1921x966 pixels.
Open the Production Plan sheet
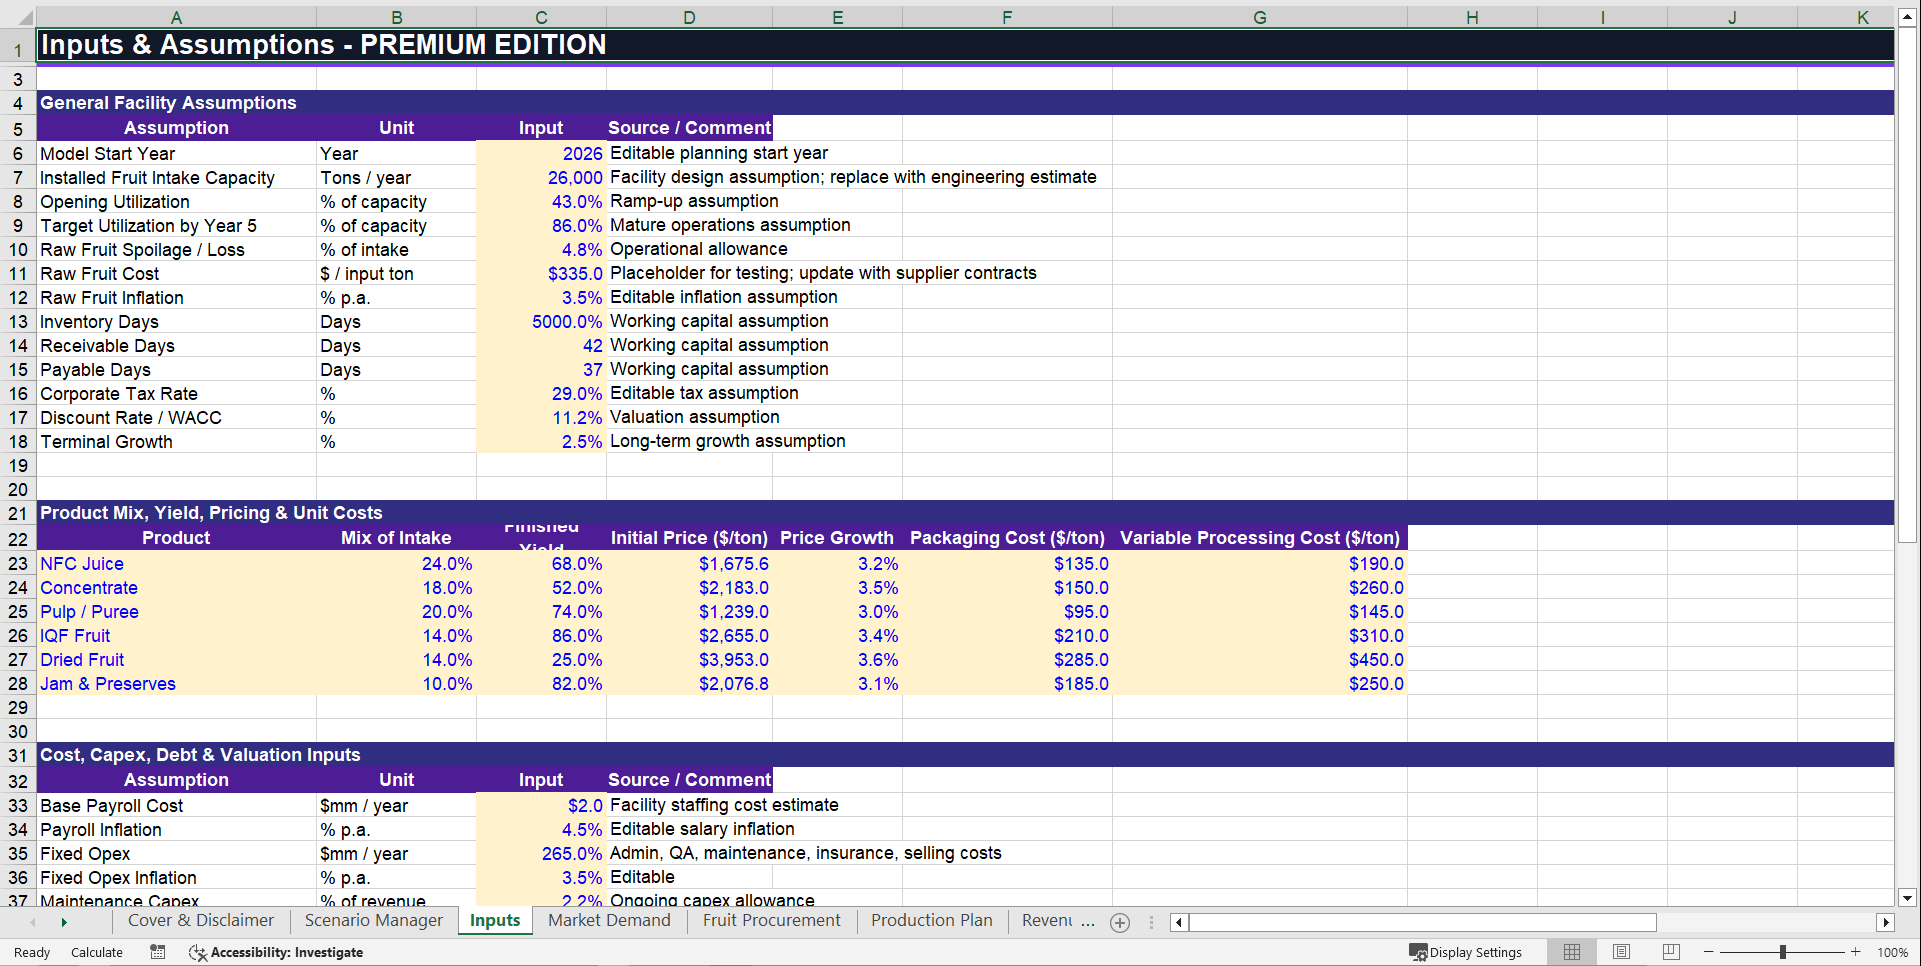point(932,921)
